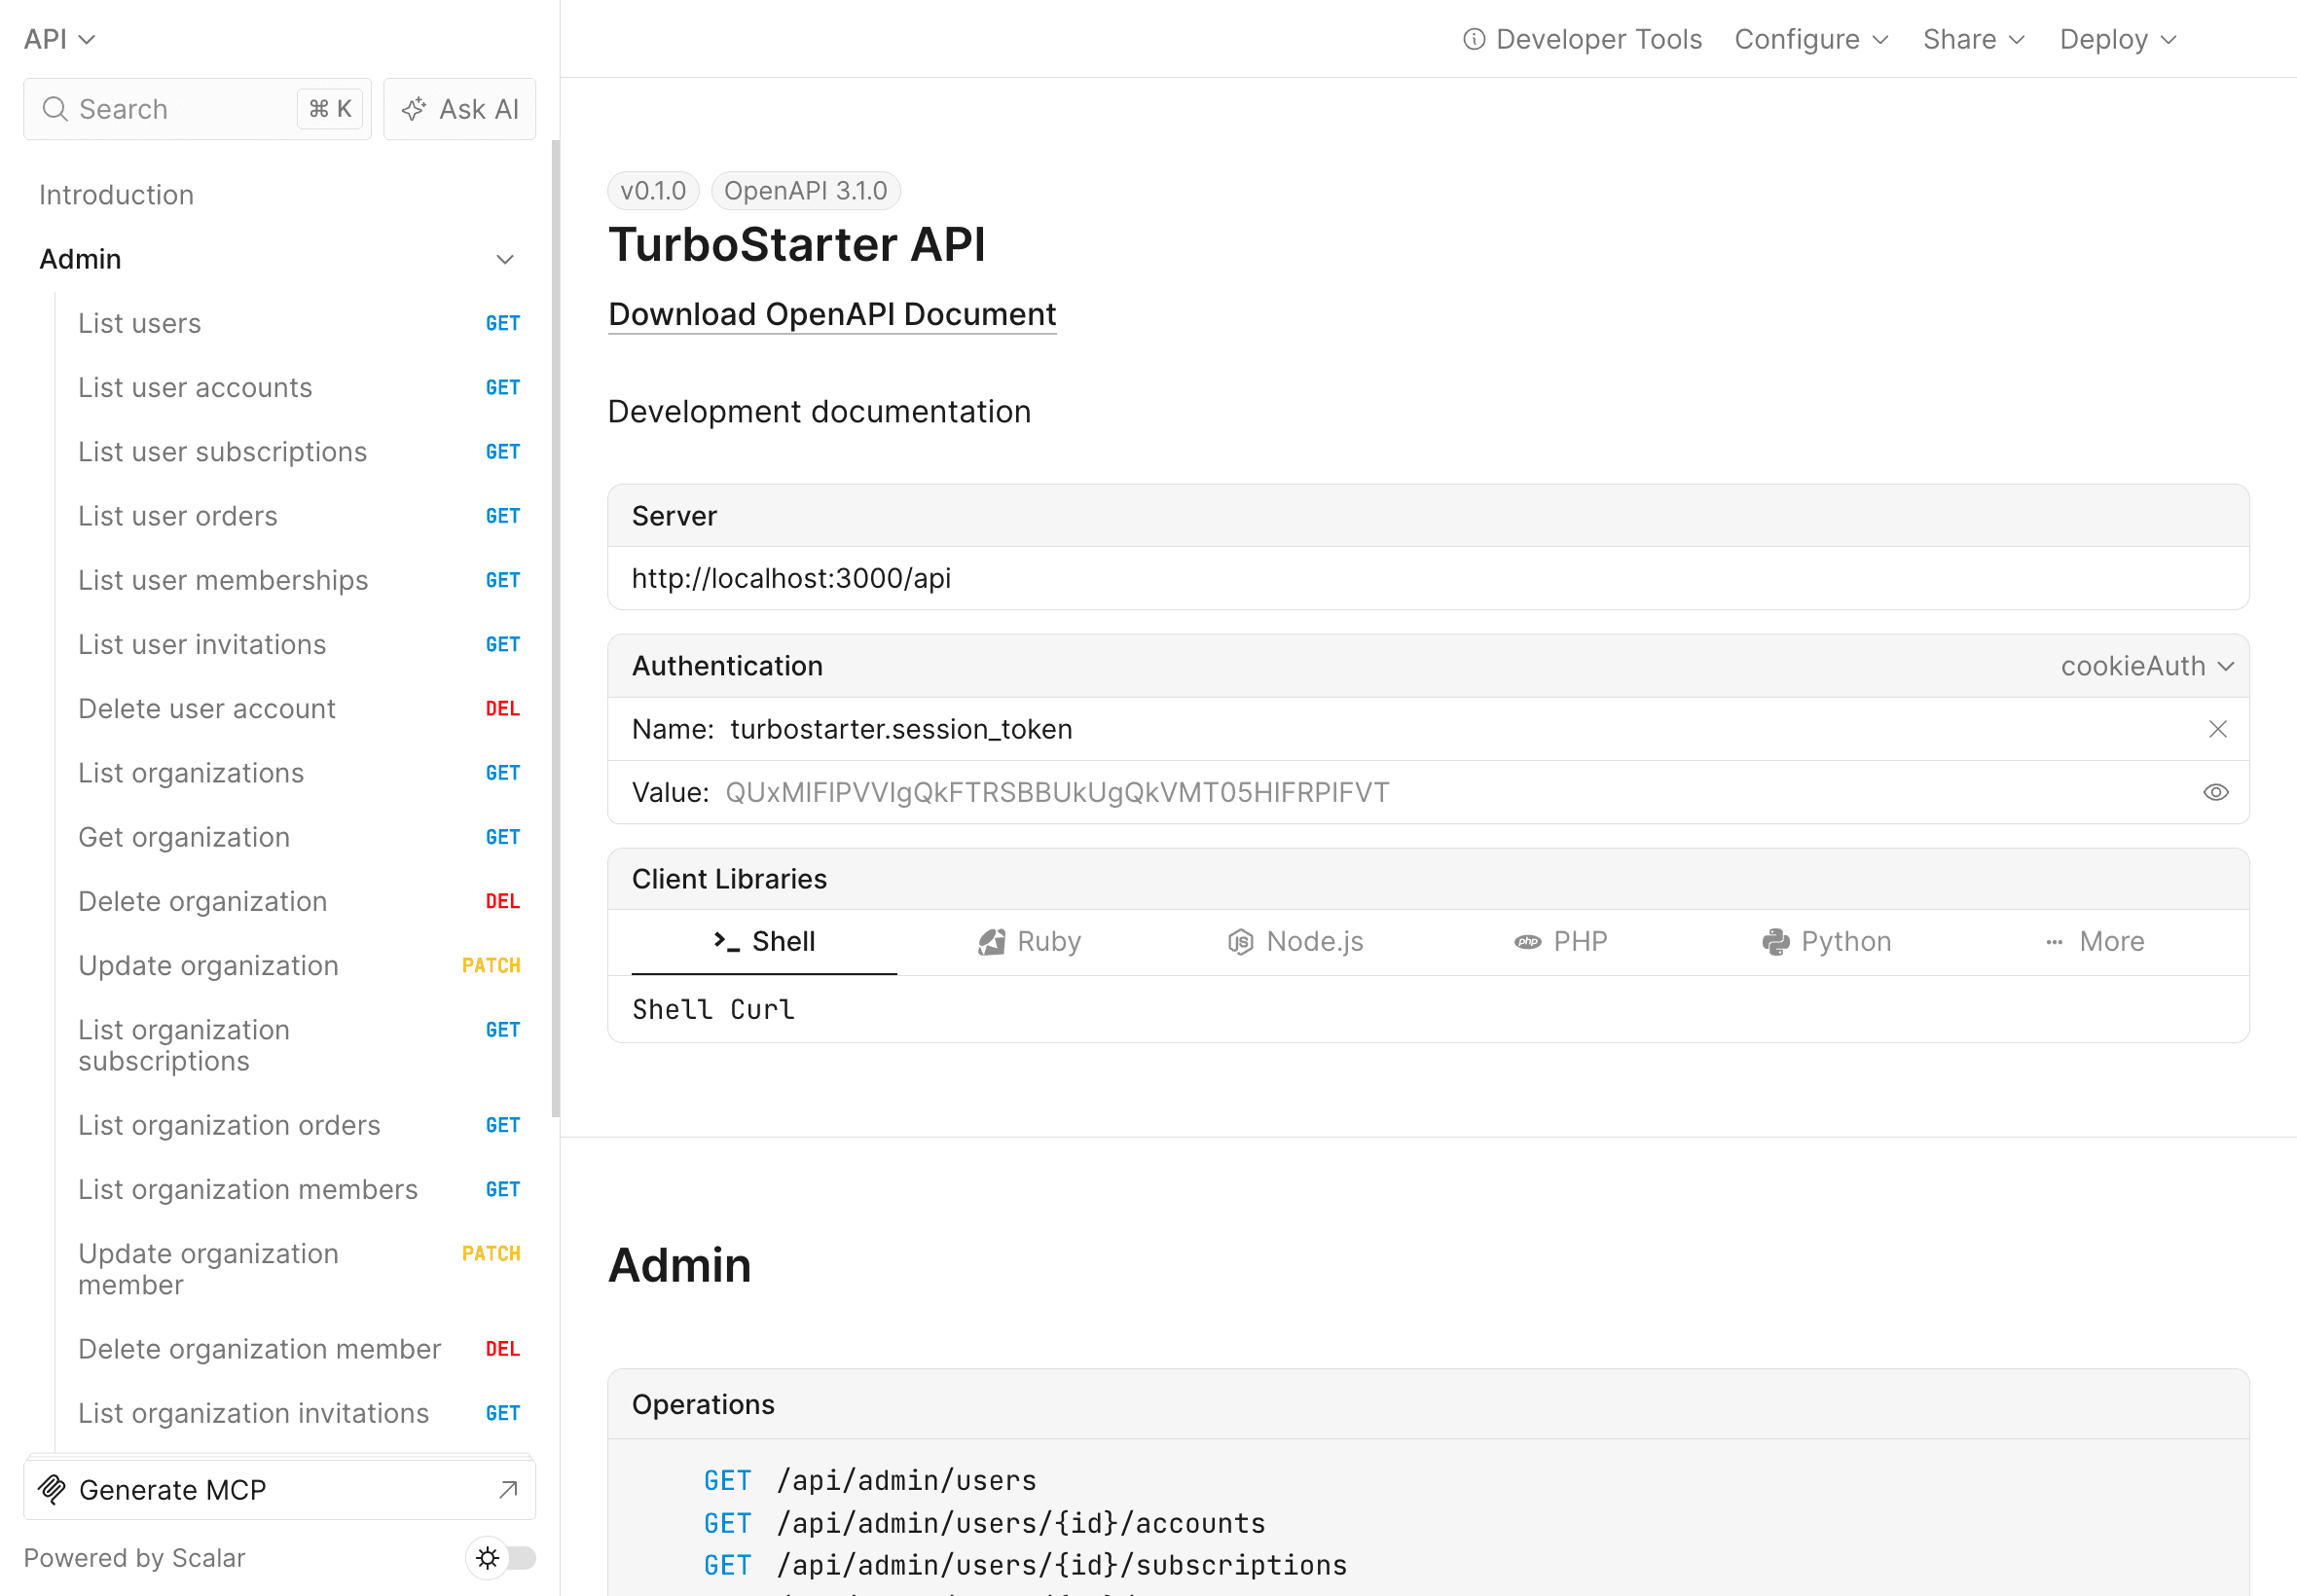The height and width of the screenshot is (1596, 2297).
Task: Click the Generate MCP external arrow icon
Action: [508, 1490]
